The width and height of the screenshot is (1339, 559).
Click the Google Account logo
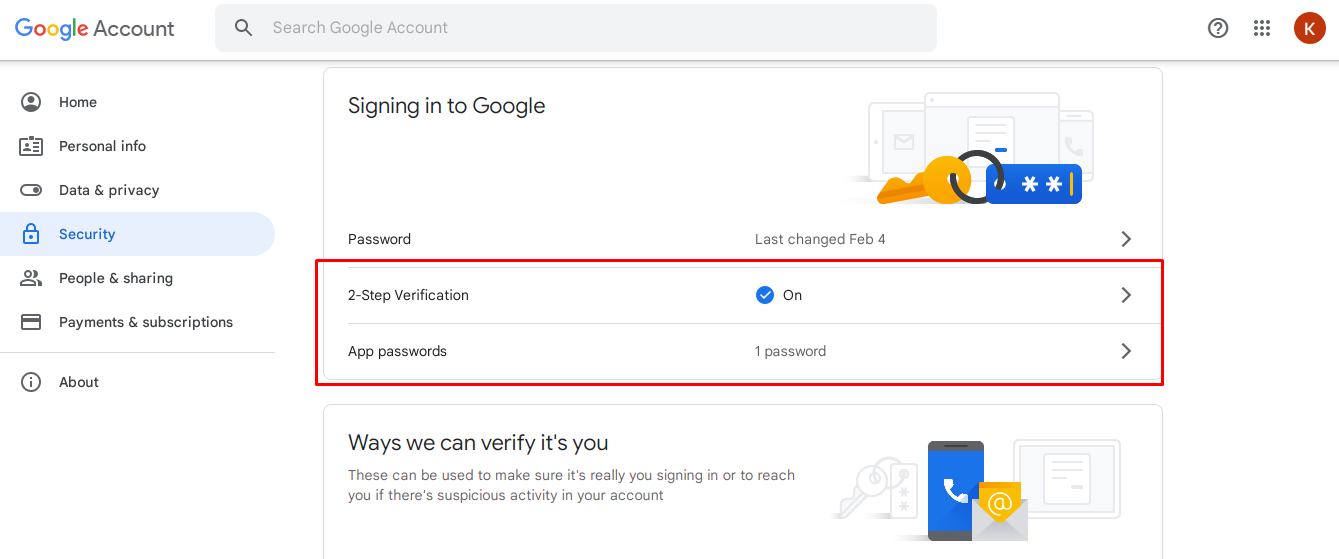pyautogui.click(x=95, y=28)
